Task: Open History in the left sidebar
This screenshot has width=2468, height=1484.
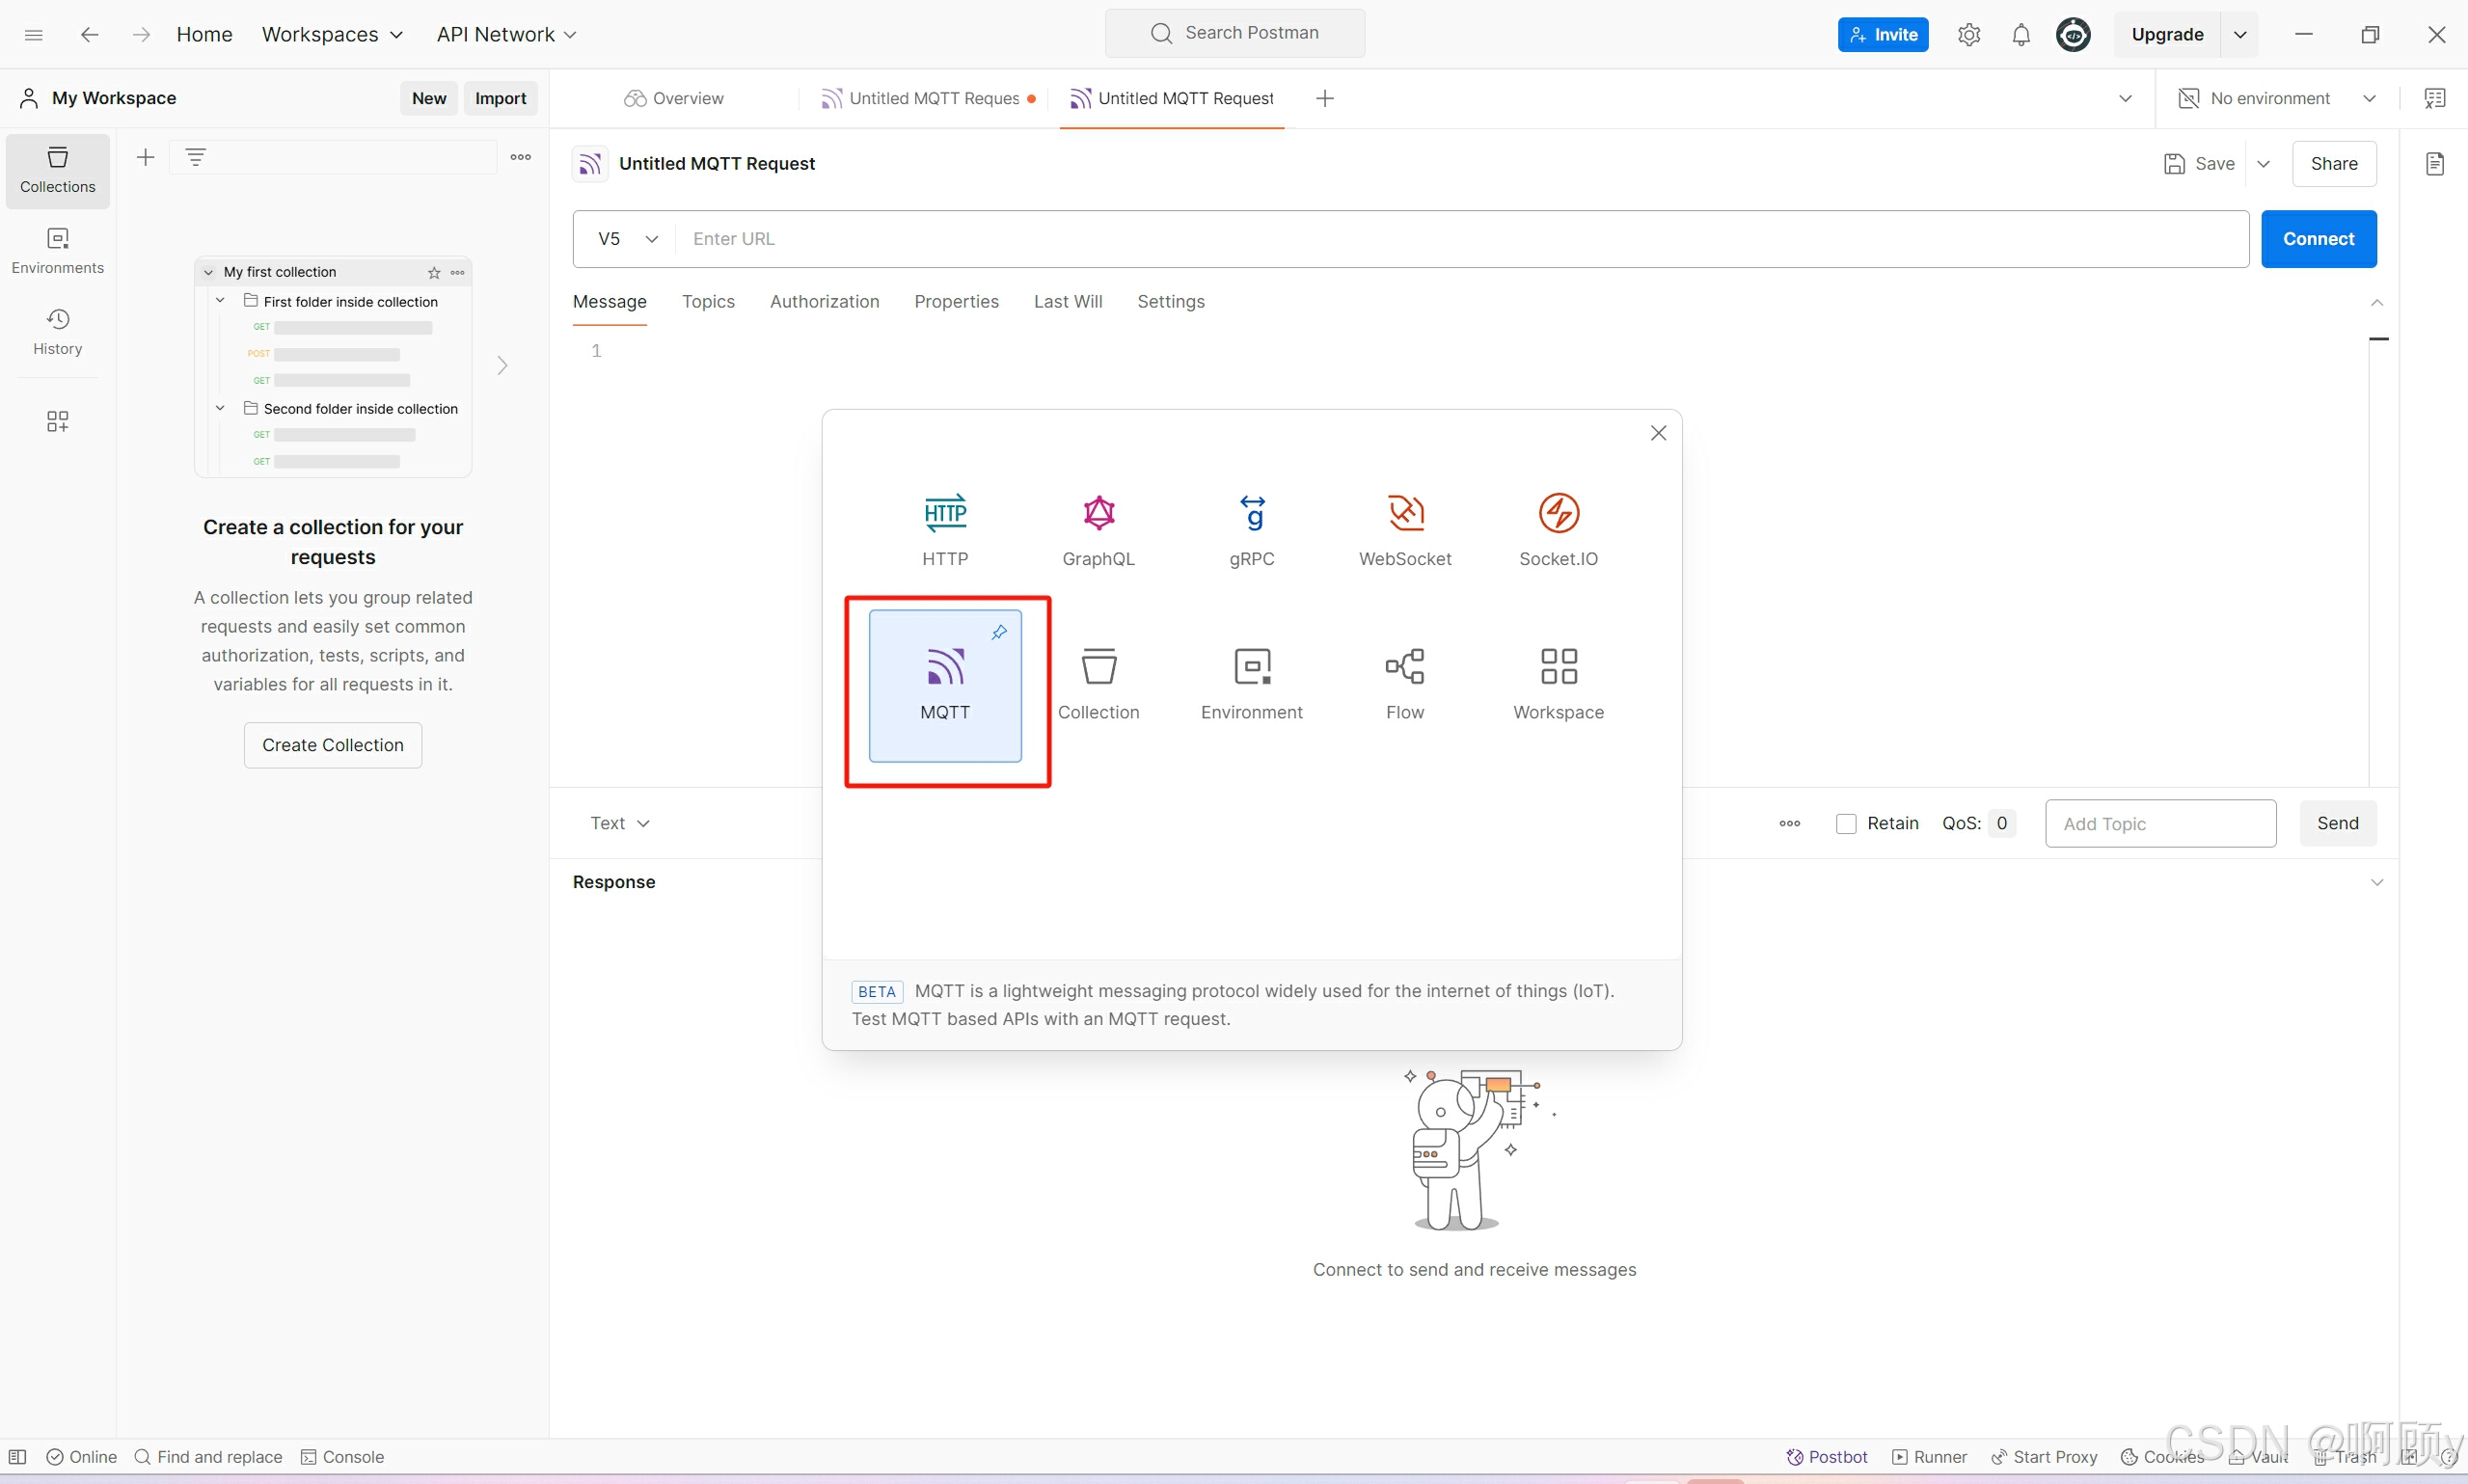Action: (x=57, y=331)
